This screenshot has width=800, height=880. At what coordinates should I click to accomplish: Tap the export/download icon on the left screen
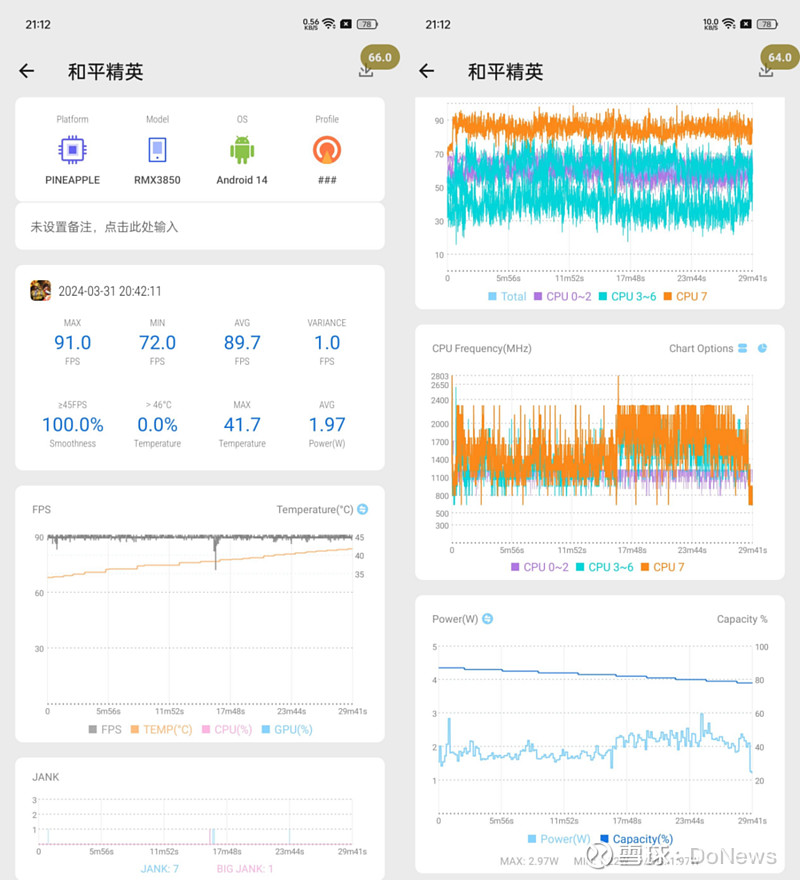[x=365, y=72]
